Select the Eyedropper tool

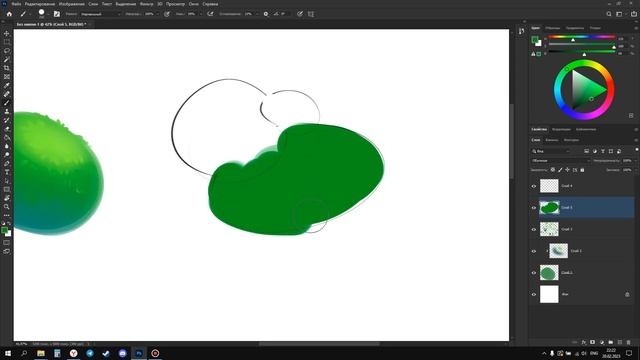pos(7,85)
